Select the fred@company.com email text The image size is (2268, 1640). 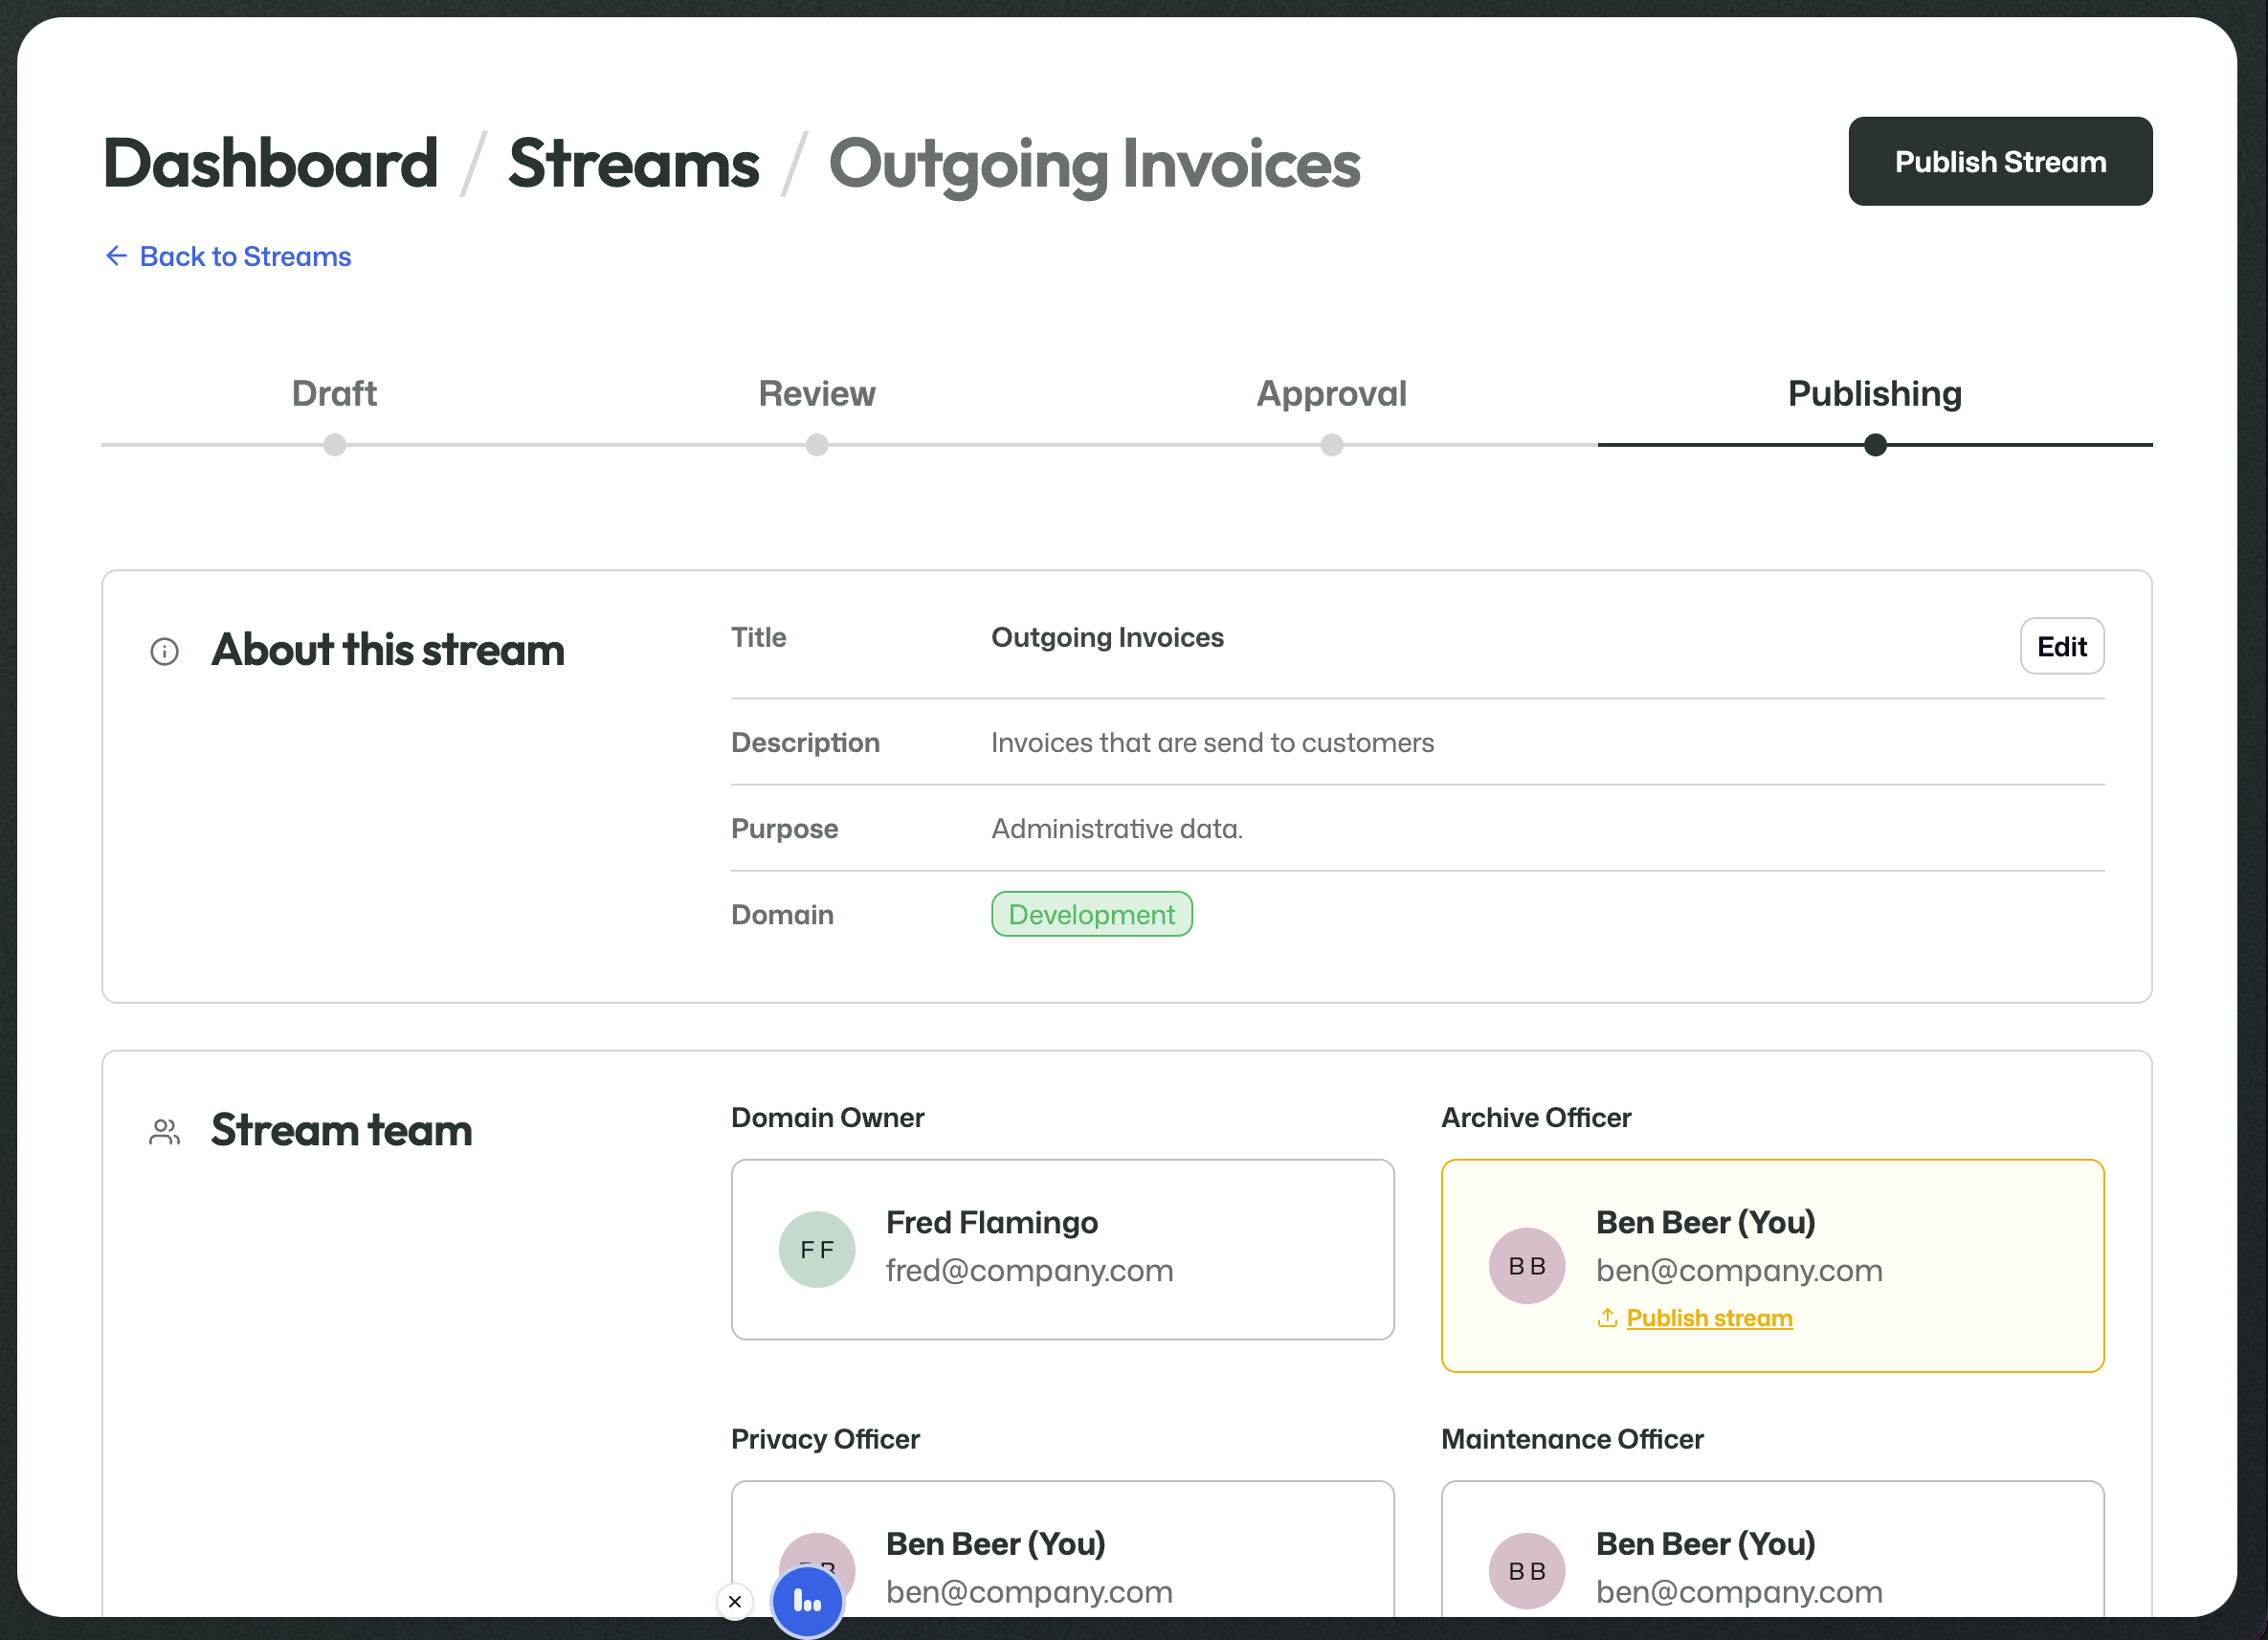tap(1029, 1270)
